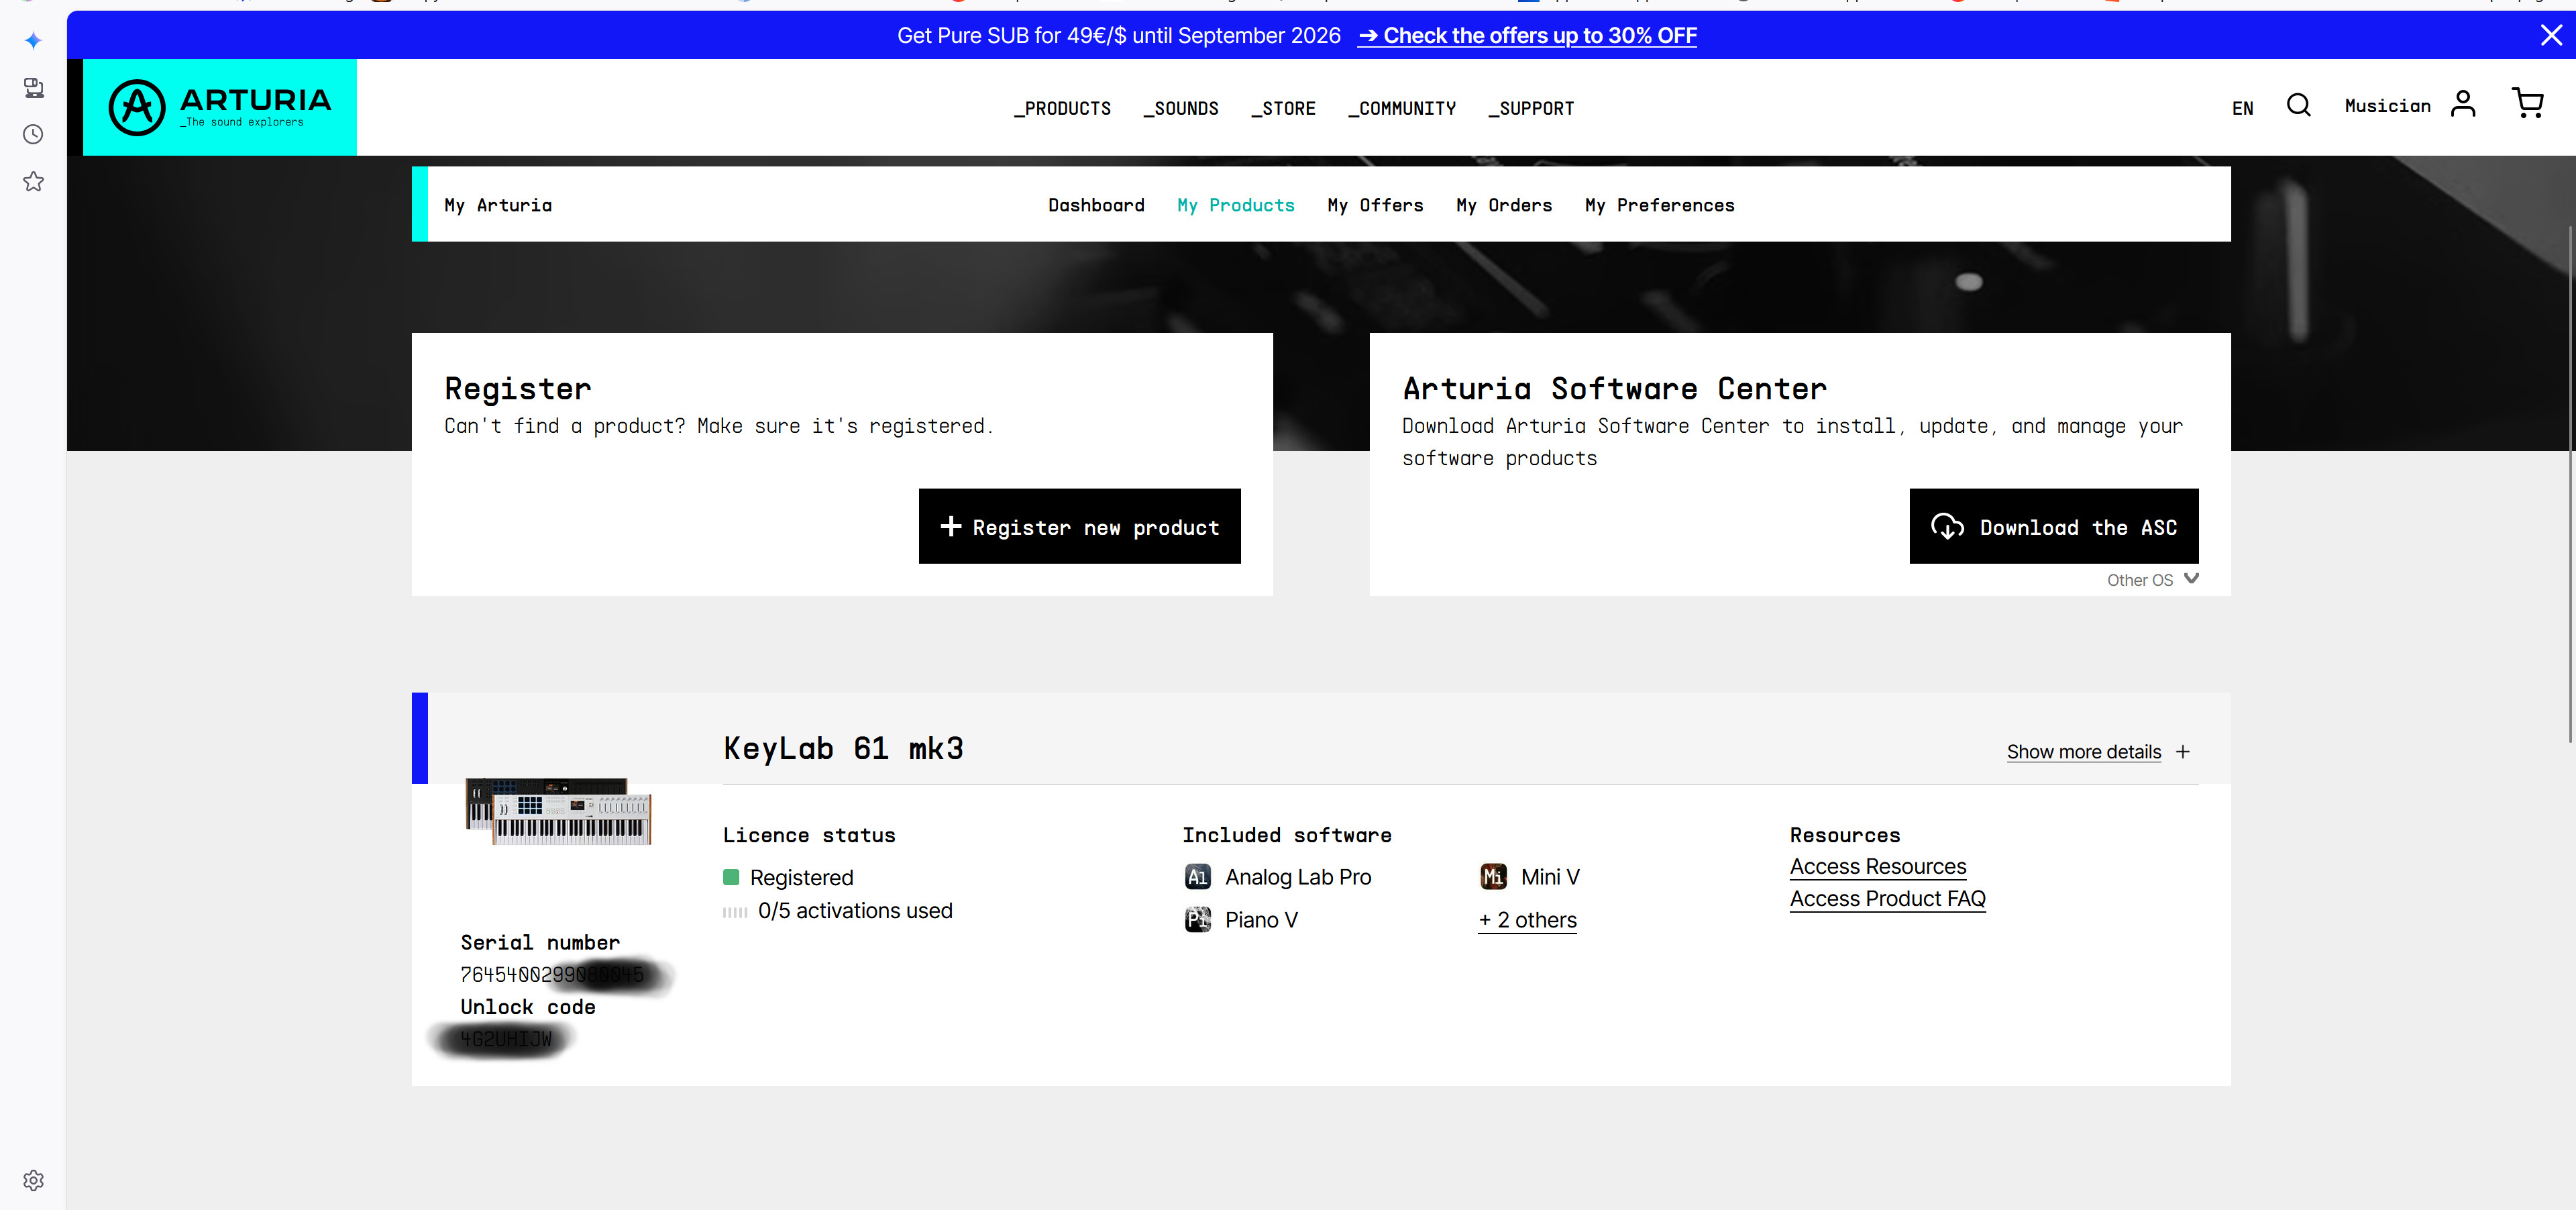Click the Mini V software icon

coord(1493,877)
